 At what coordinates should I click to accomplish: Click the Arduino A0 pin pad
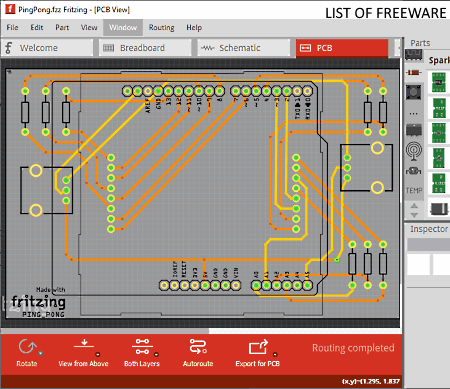(256, 285)
